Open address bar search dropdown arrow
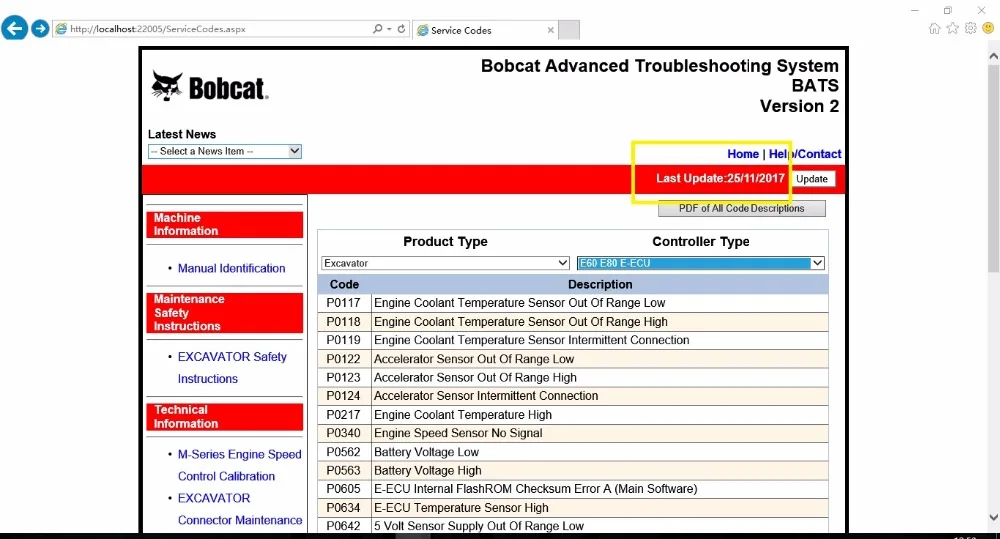This screenshot has width=1000, height=539. [x=389, y=29]
